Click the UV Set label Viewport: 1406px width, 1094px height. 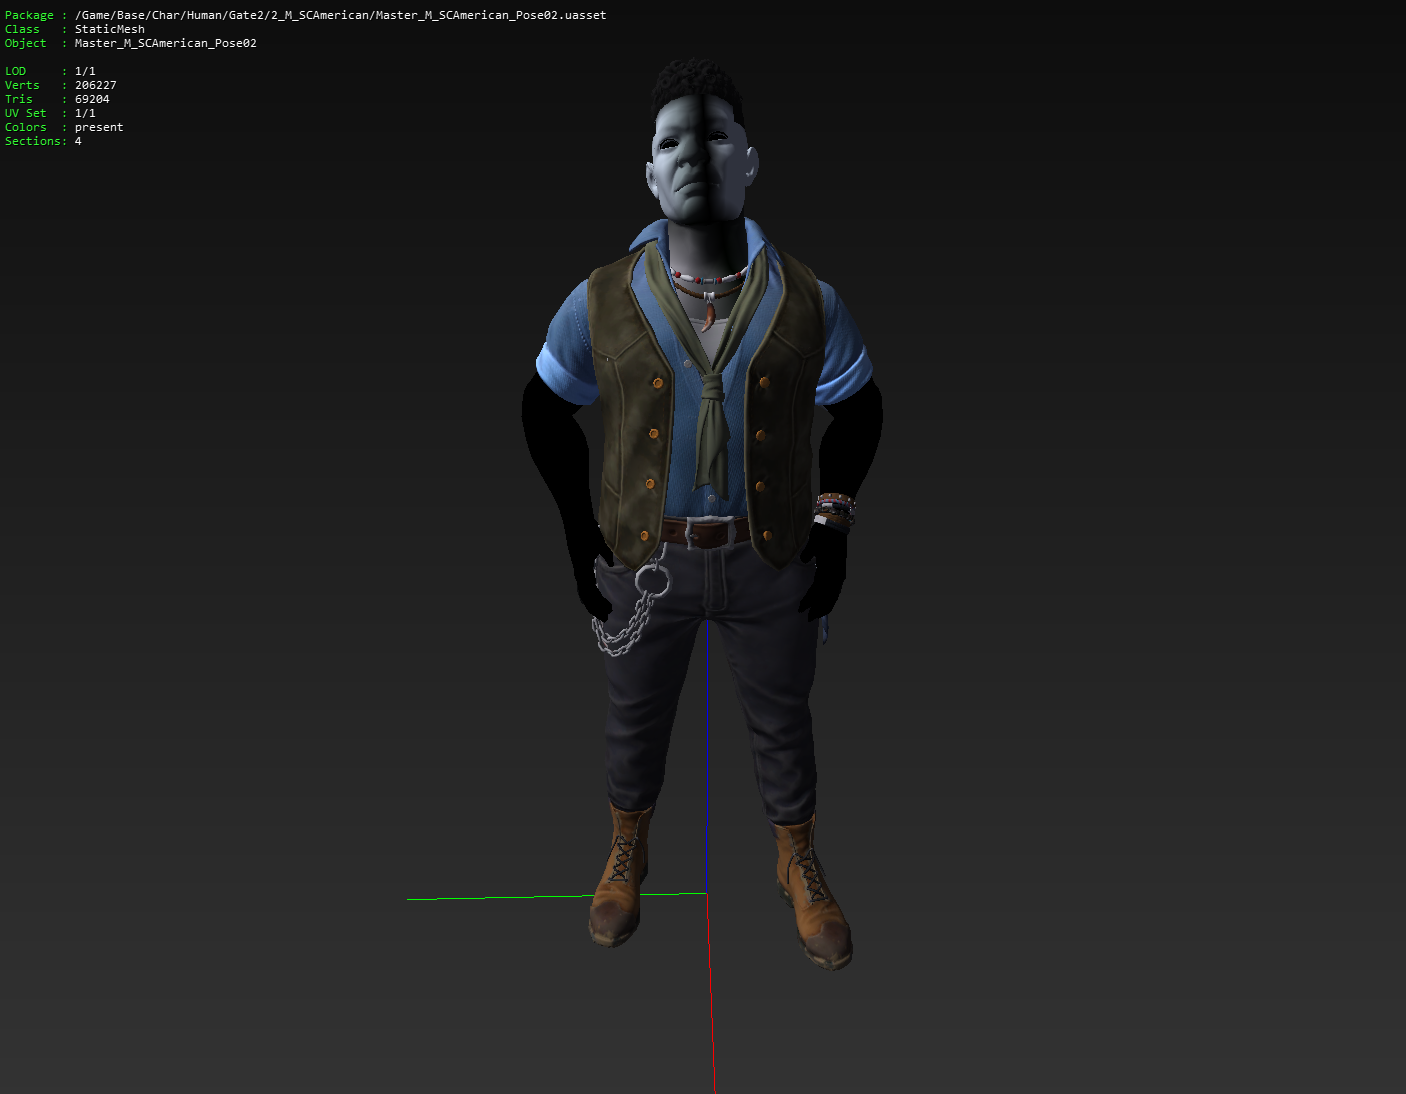click(25, 113)
